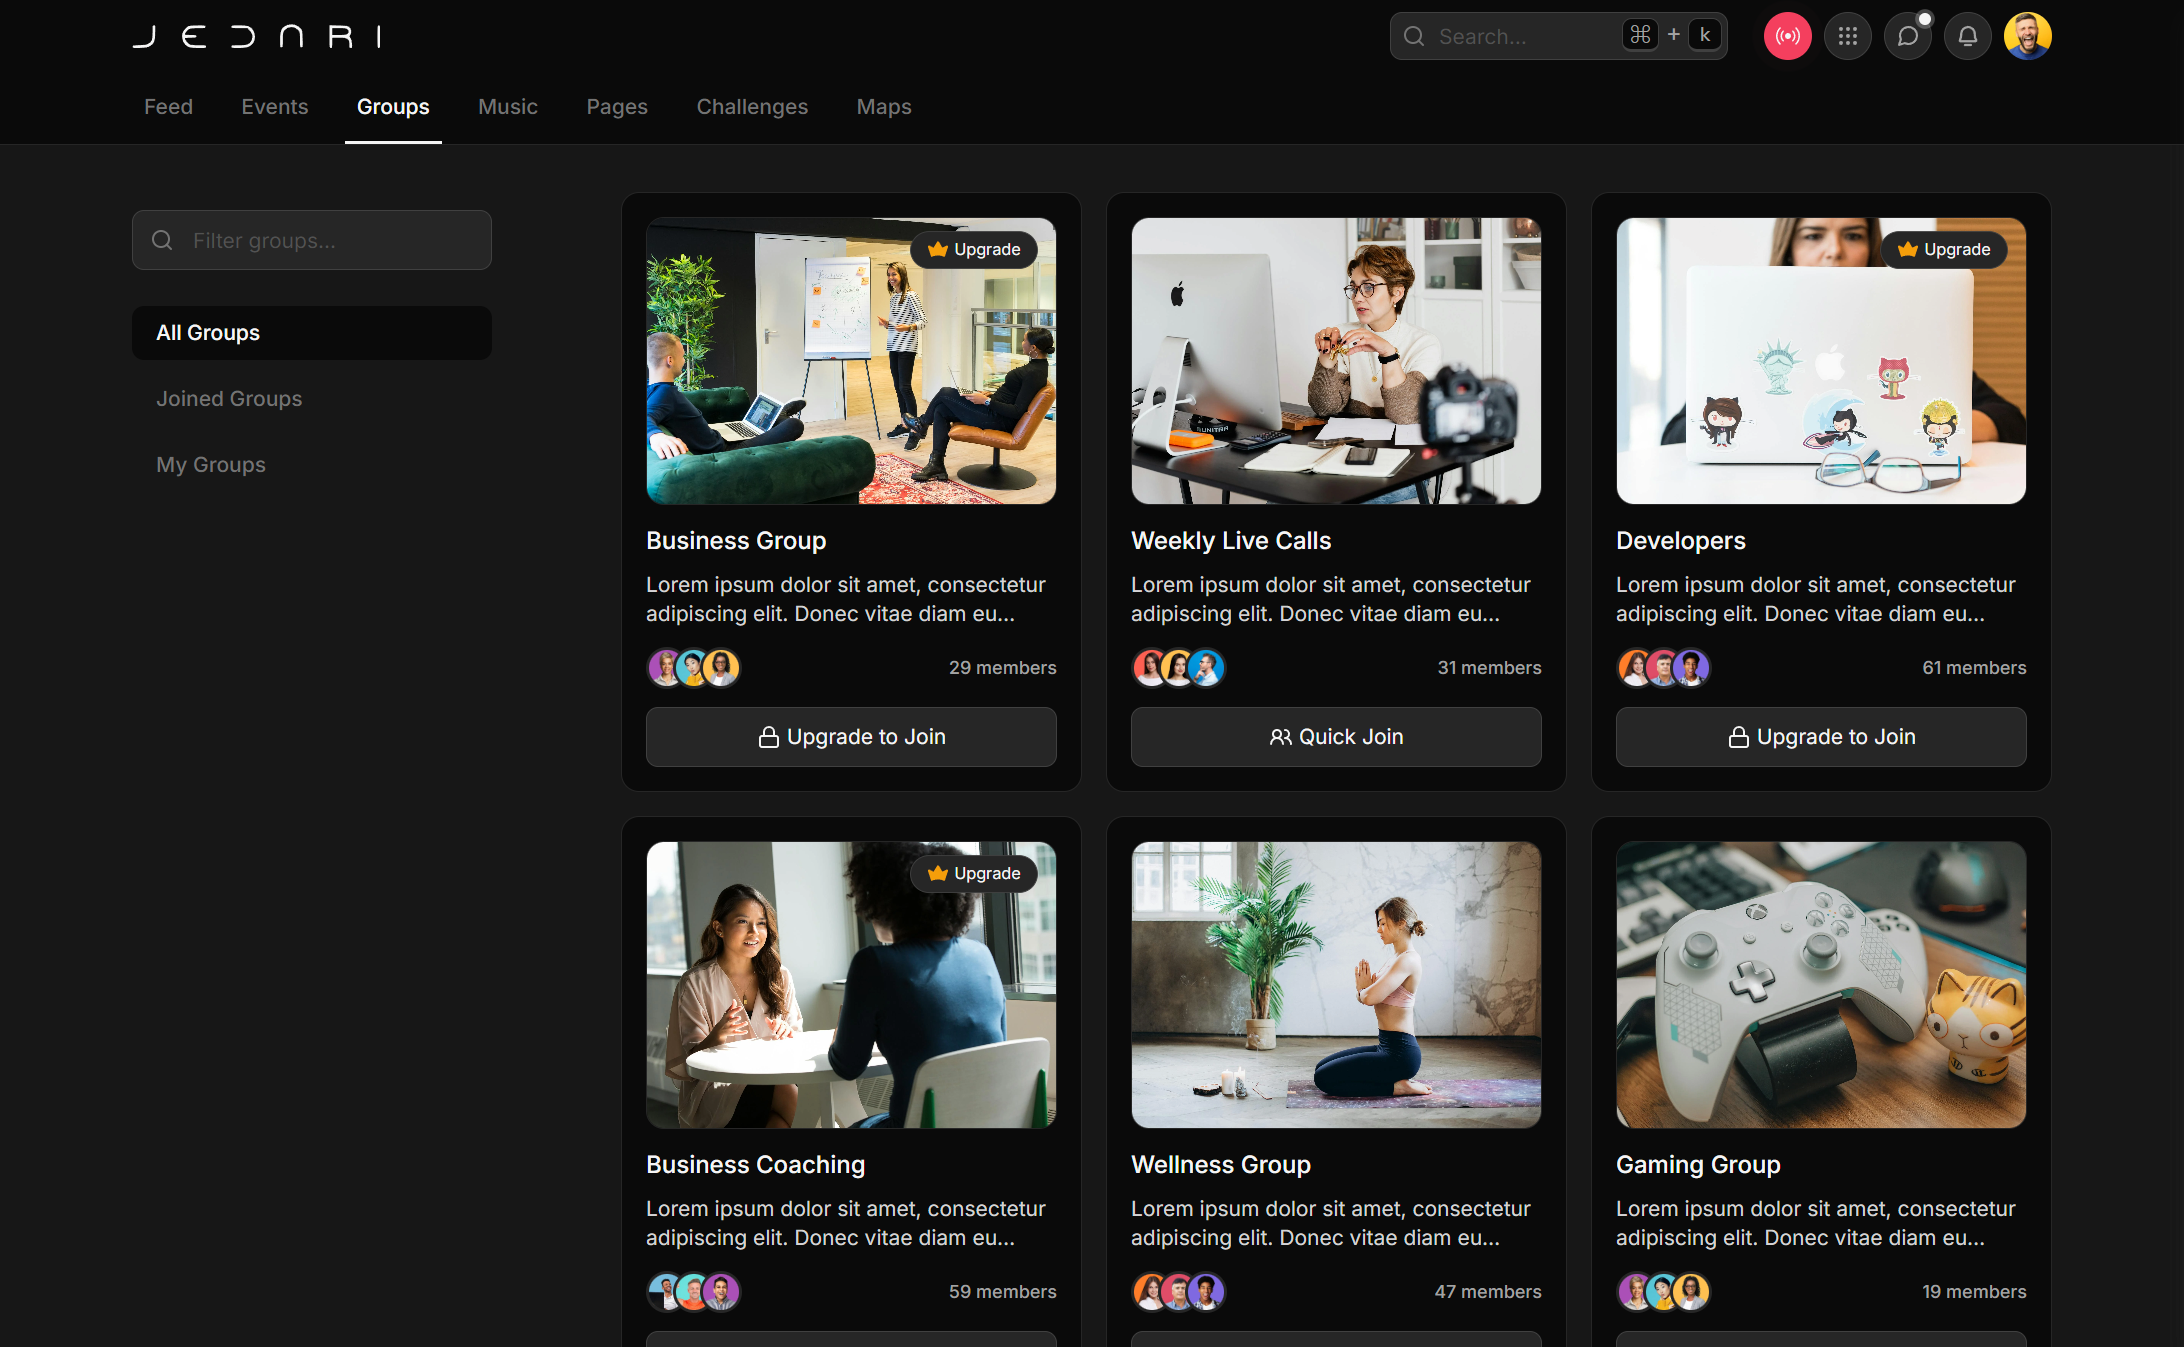Open the Wellness Group cover image
This screenshot has width=2184, height=1347.
(1336, 985)
